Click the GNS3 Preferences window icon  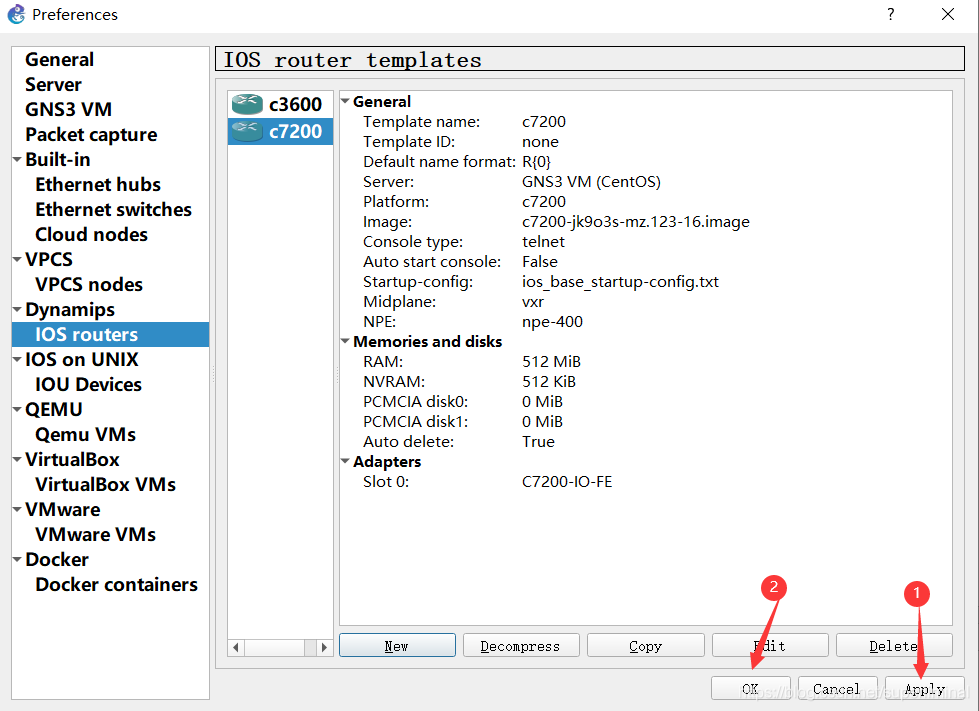[16, 14]
